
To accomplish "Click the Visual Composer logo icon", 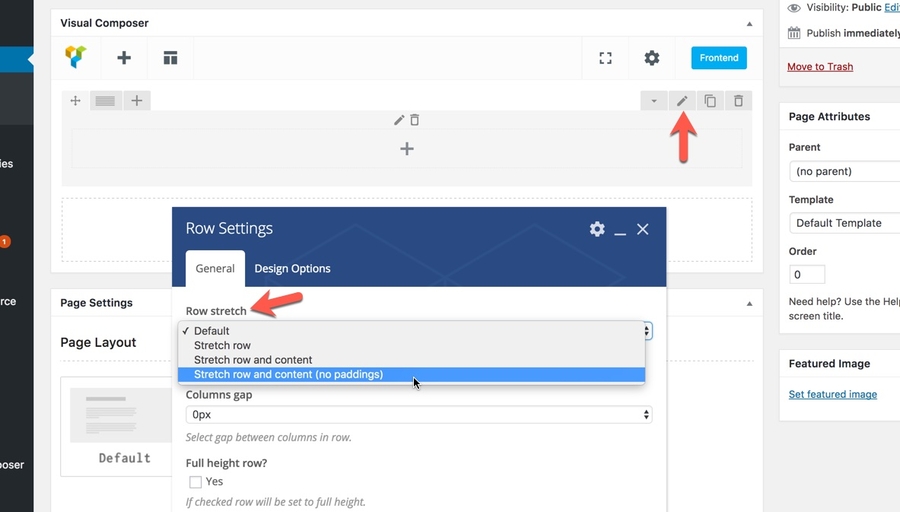I will click(x=75, y=58).
